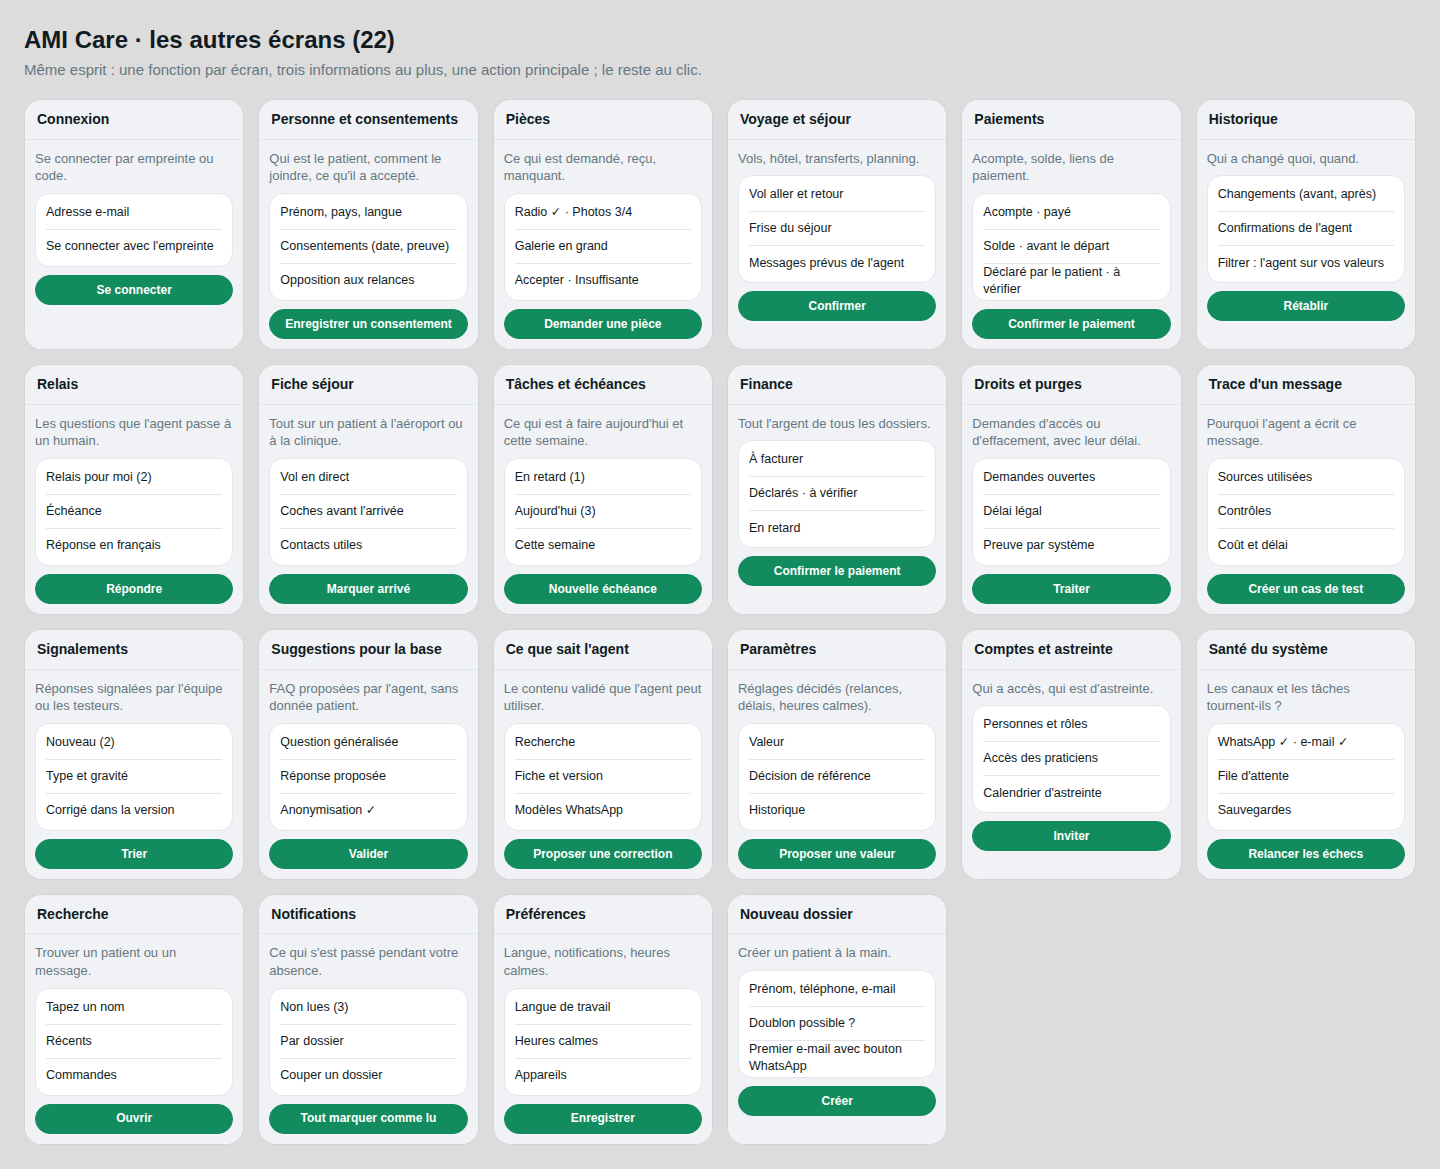Click the Inviter button
The width and height of the screenshot is (1440, 1169).
pyautogui.click(x=1071, y=836)
